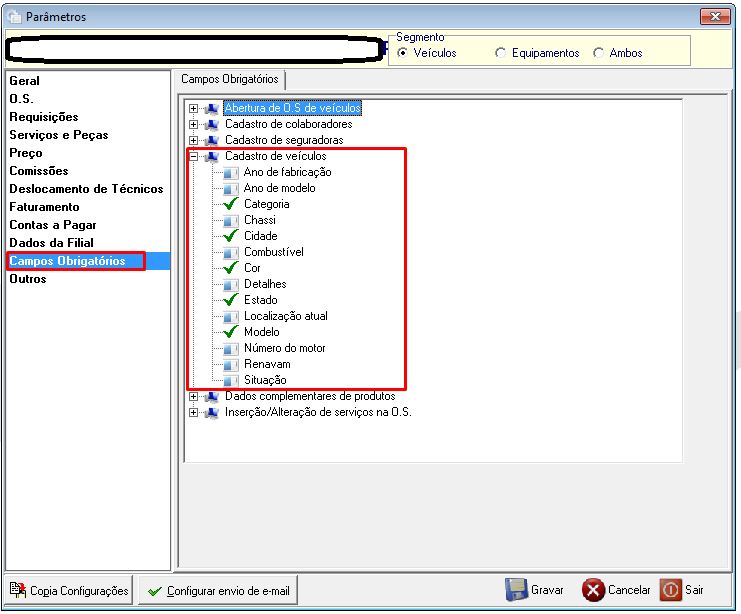The height and width of the screenshot is (614, 741).
Task: Select the Veículos segment radio button
Action: pyautogui.click(x=403, y=53)
